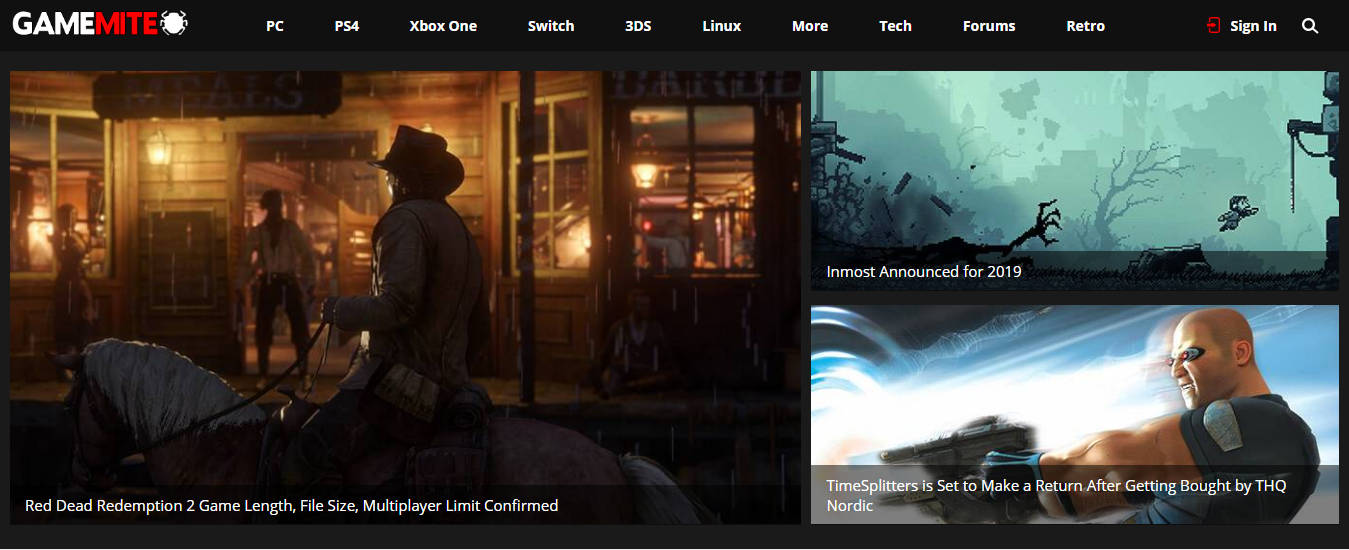Expand the More menu
This screenshot has height=550, width=1349.
click(810, 26)
